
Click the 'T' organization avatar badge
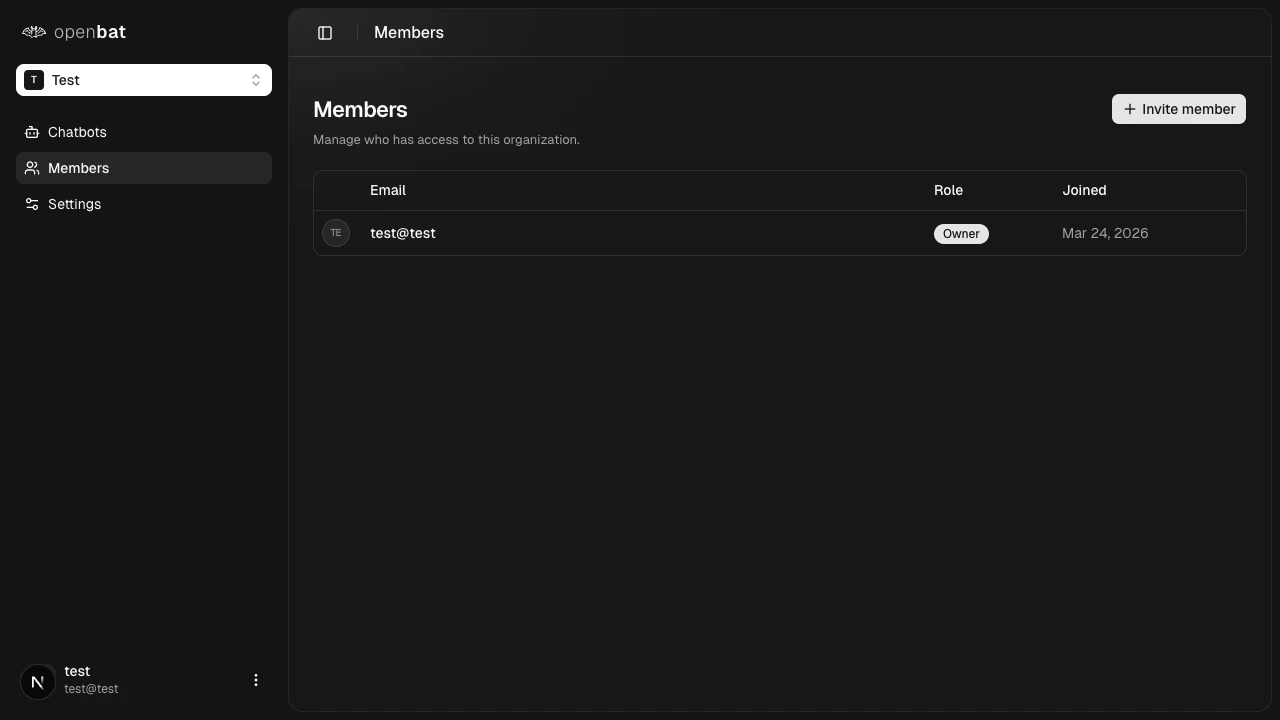[34, 80]
